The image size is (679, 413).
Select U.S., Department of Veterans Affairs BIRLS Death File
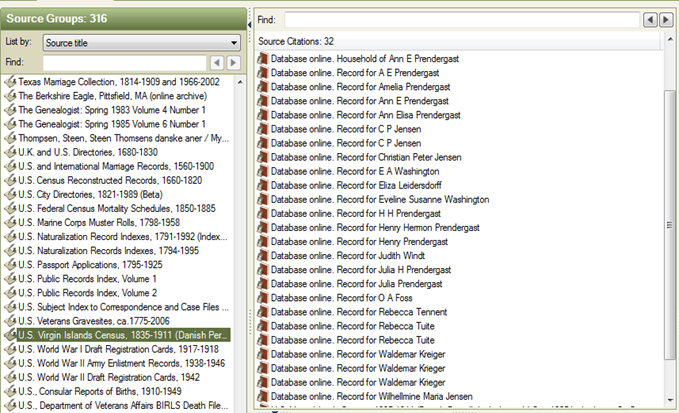(123, 405)
